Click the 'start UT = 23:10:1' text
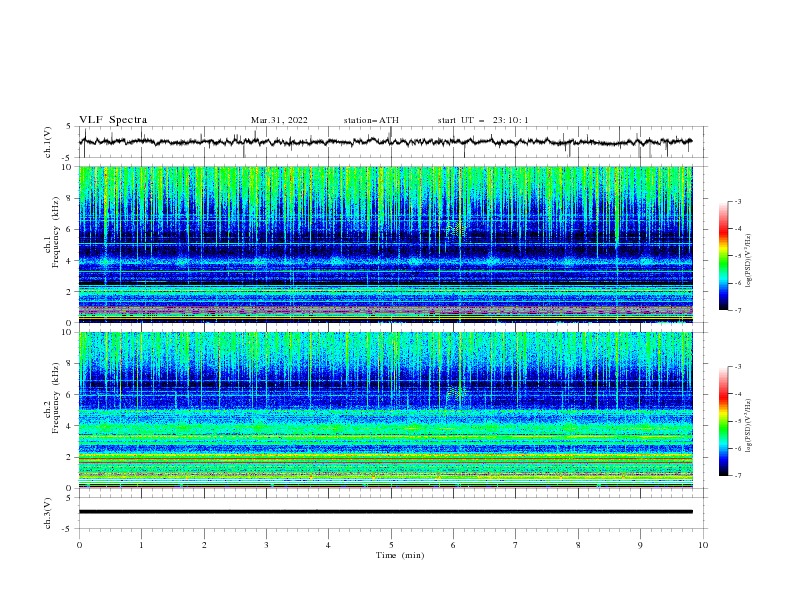This screenshot has height=612, width=792. point(482,120)
